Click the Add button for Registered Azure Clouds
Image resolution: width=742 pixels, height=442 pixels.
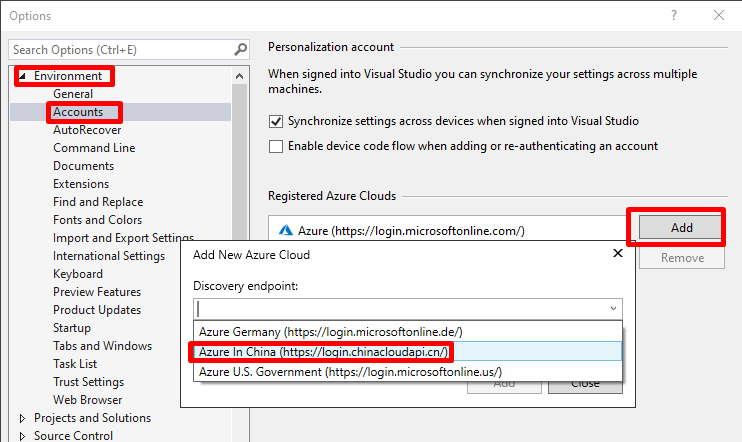[x=681, y=228]
